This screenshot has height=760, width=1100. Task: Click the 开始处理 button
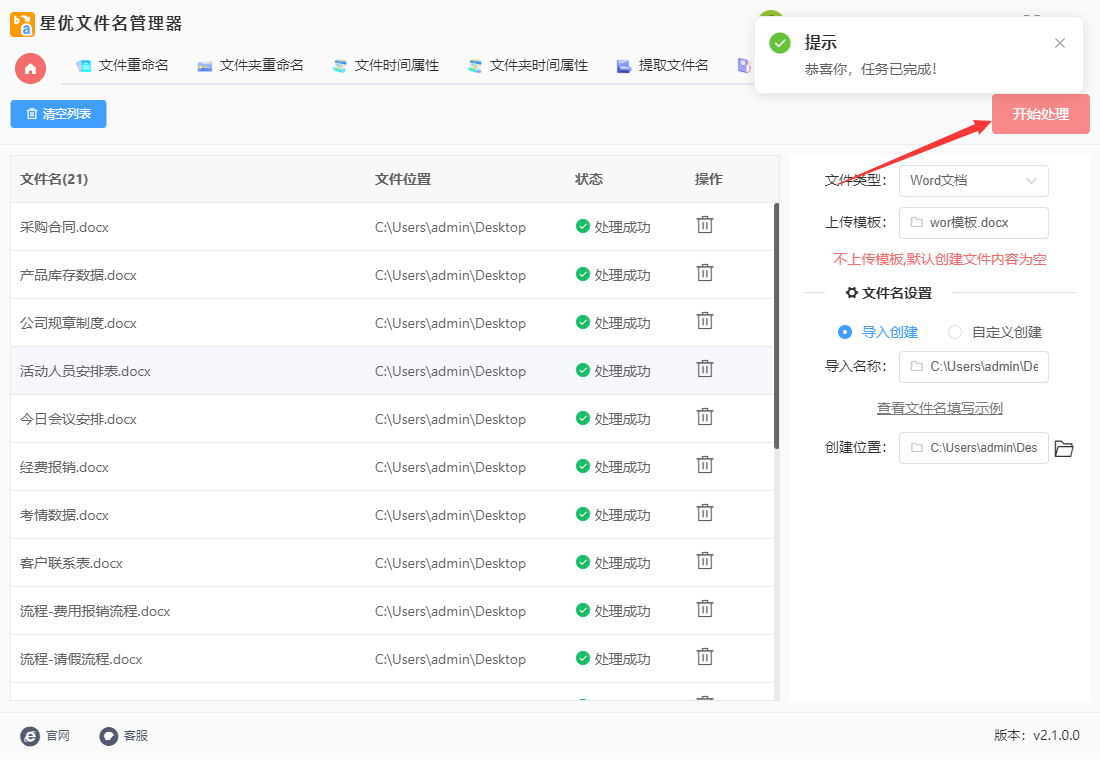click(x=1040, y=114)
